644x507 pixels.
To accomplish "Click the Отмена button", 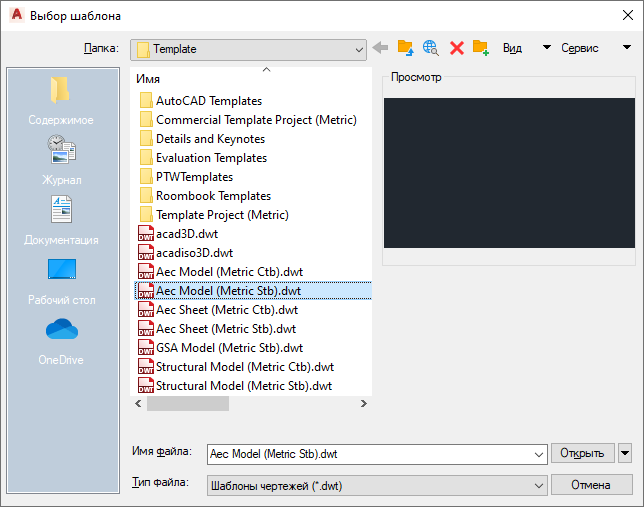I will pos(591,485).
